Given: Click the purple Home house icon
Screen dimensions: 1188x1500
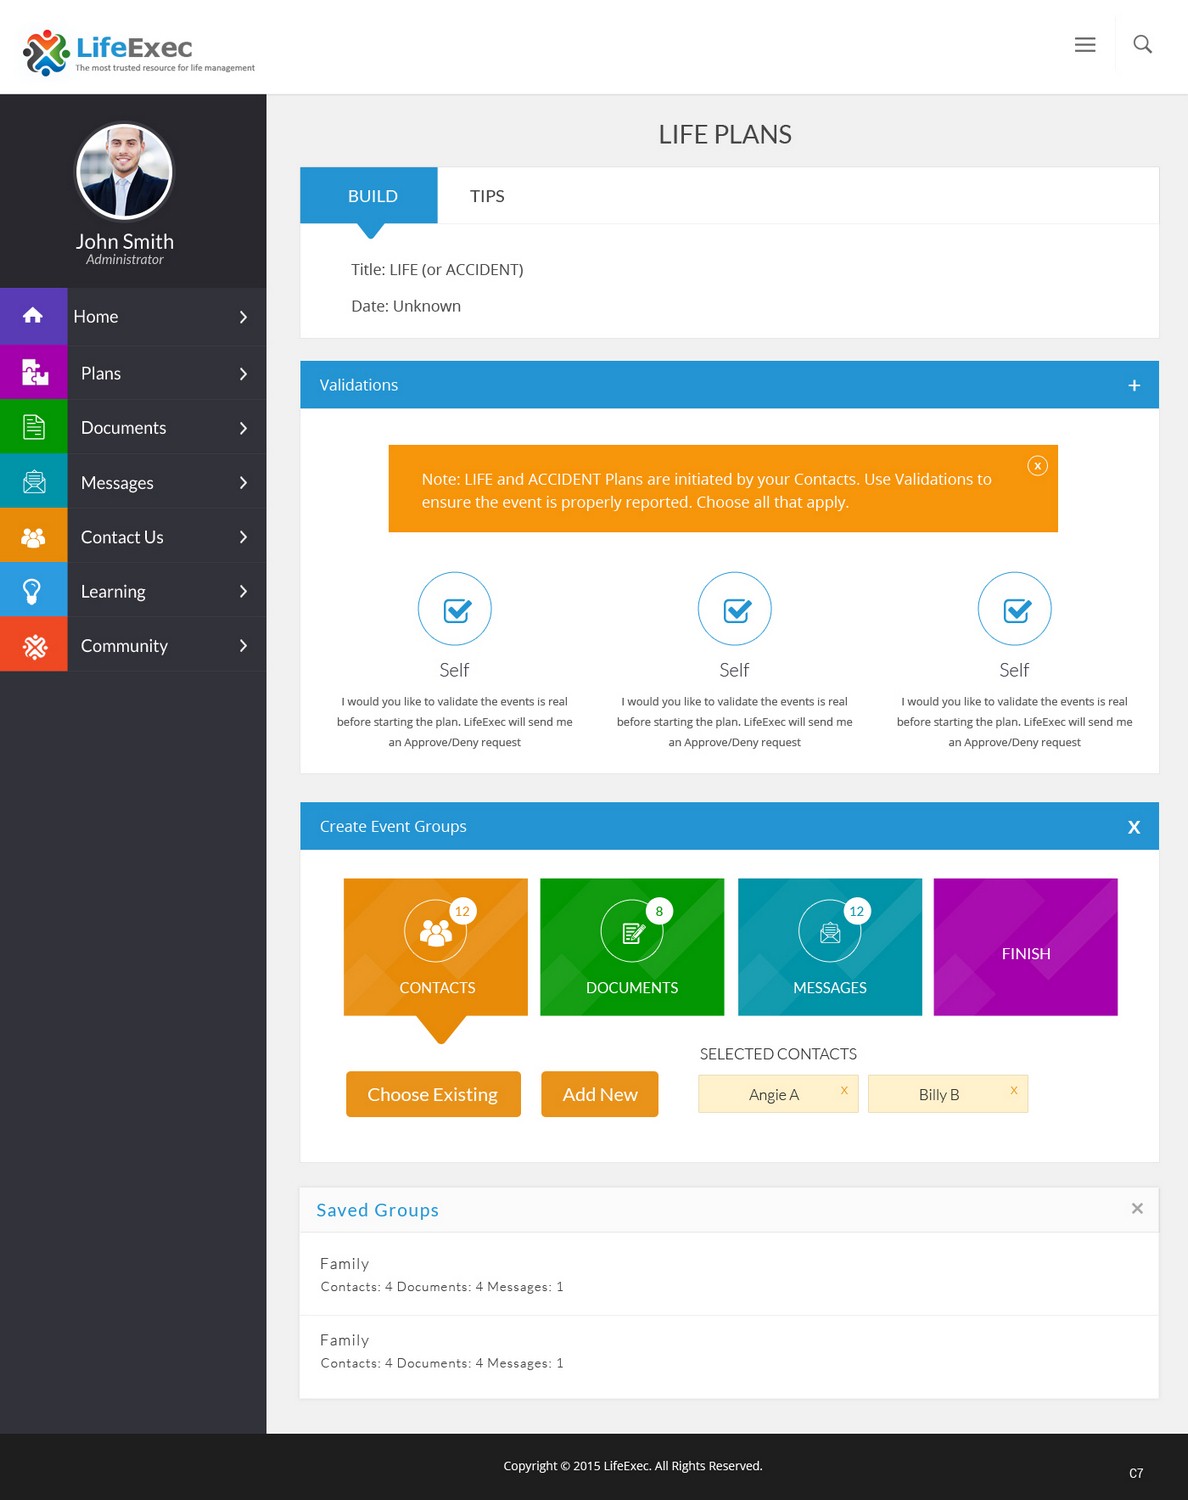Looking at the screenshot, I should 33,316.
